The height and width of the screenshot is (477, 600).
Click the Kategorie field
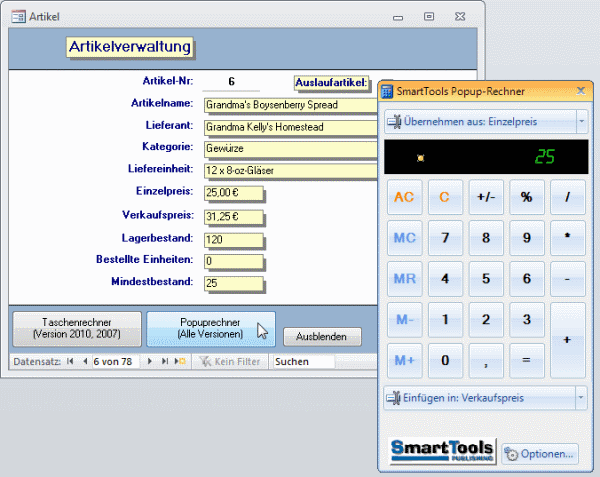click(x=291, y=148)
